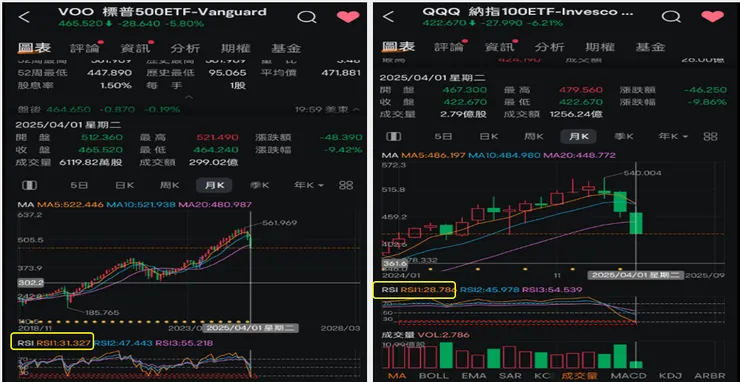Select 基金 tab on VOO screen

tap(286, 48)
